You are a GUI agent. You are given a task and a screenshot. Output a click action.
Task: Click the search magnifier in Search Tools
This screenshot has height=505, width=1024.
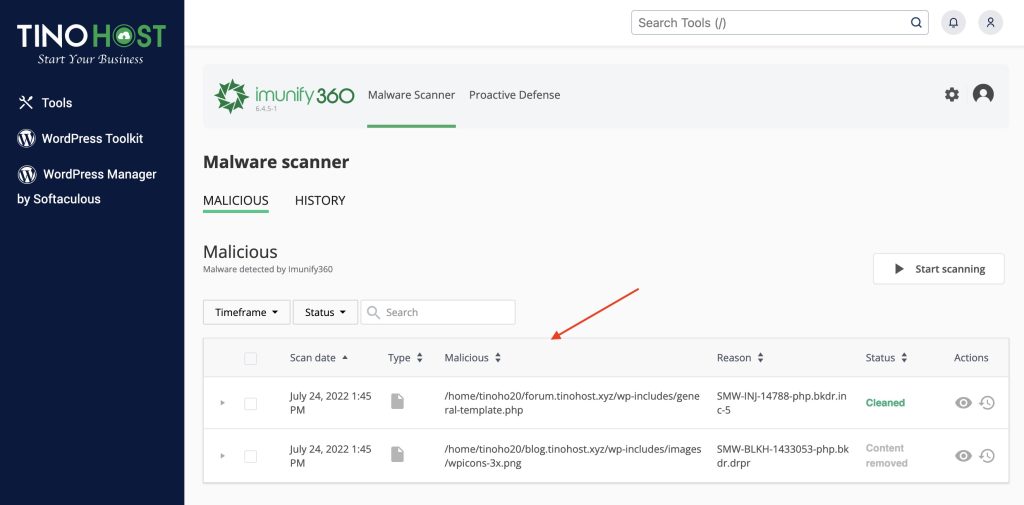click(916, 23)
